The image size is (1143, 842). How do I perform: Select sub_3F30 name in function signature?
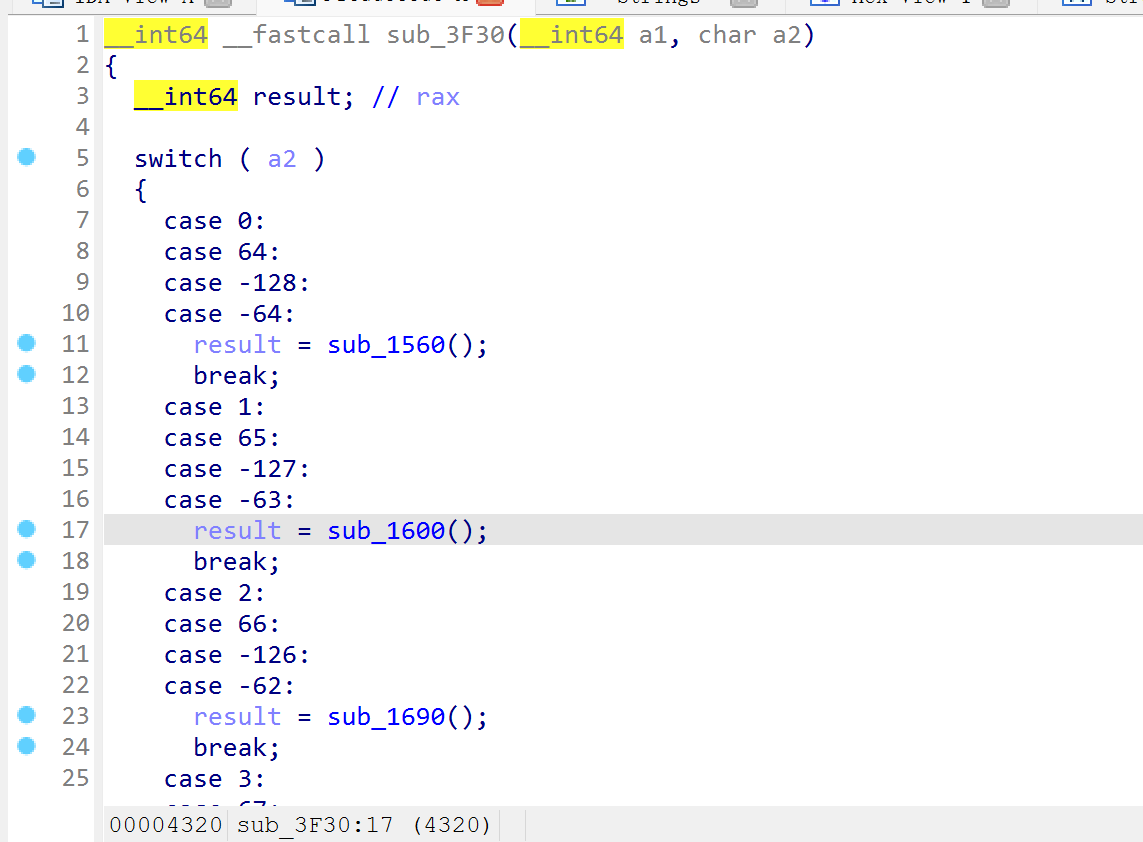point(446,37)
